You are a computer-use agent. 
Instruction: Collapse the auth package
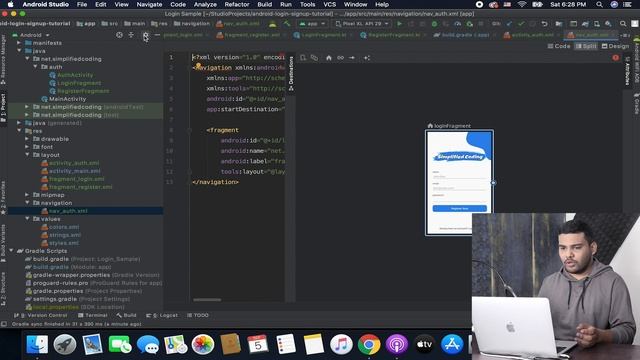(35, 67)
